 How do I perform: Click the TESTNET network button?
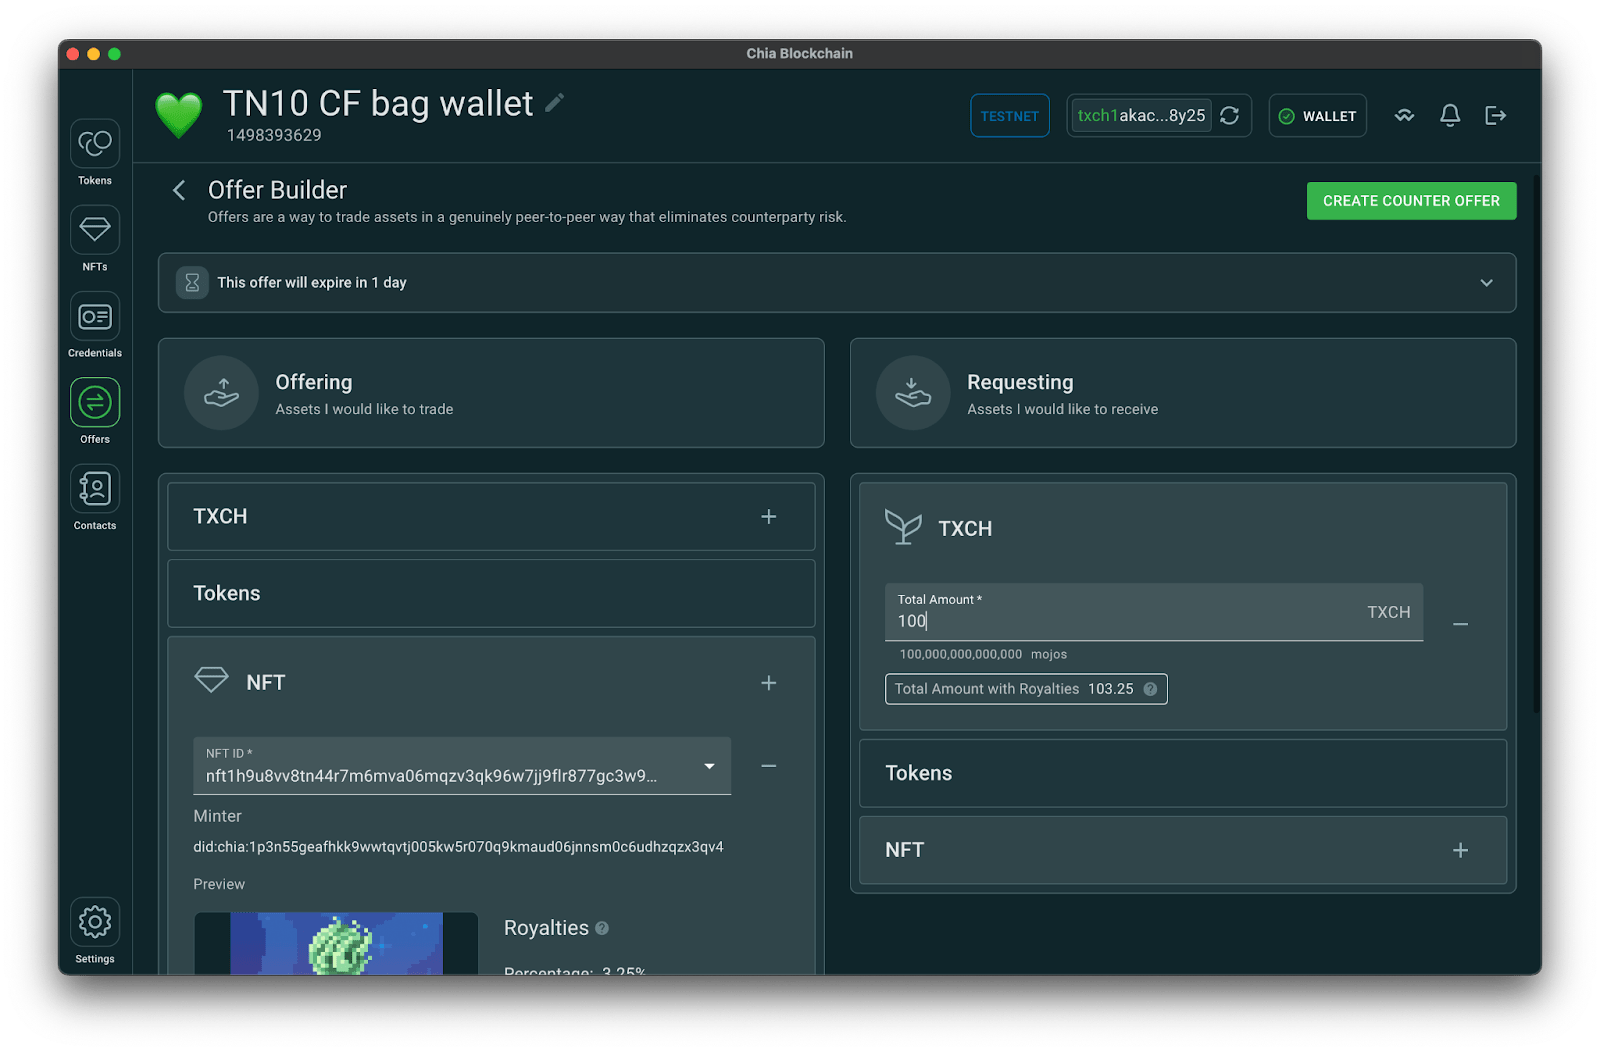pos(1009,116)
